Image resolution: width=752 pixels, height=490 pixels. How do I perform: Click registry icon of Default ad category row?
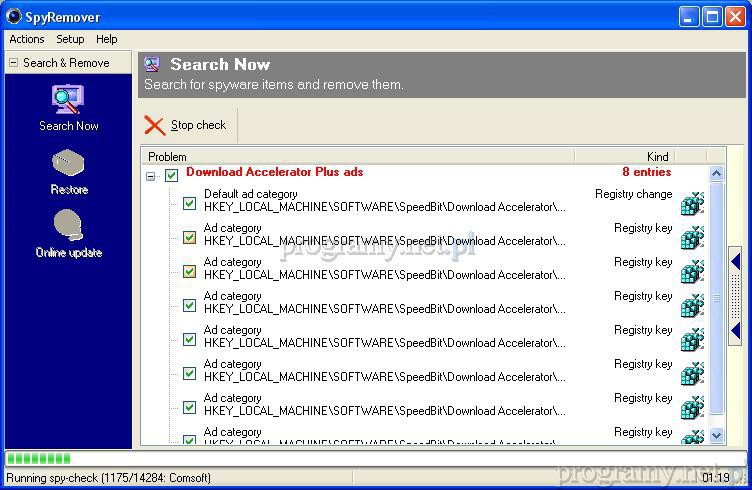click(x=692, y=203)
